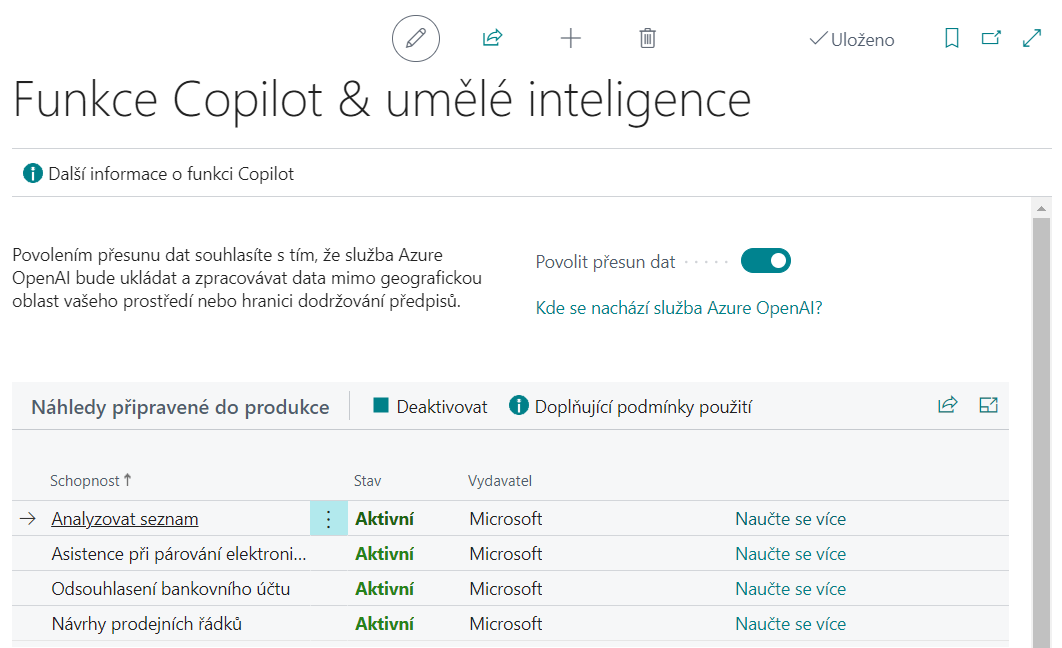Click Aktivní status of Analyzovat seznam
The height and width of the screenshot is (648, 1062).
coord(385,519)
